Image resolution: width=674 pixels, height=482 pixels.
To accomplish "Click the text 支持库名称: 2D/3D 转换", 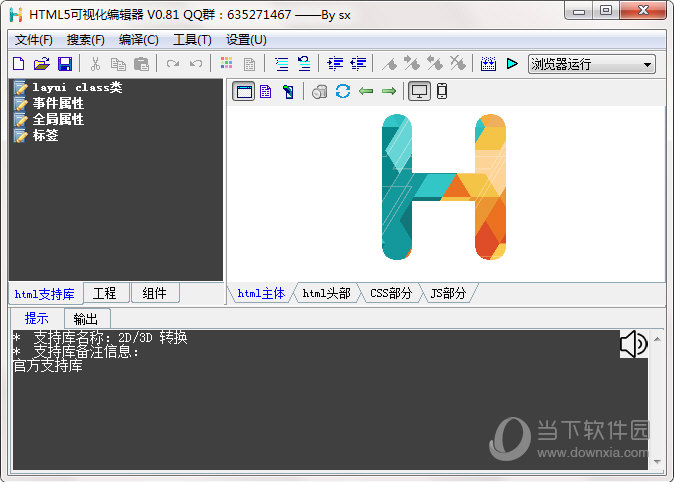I will tap(110, 338).
